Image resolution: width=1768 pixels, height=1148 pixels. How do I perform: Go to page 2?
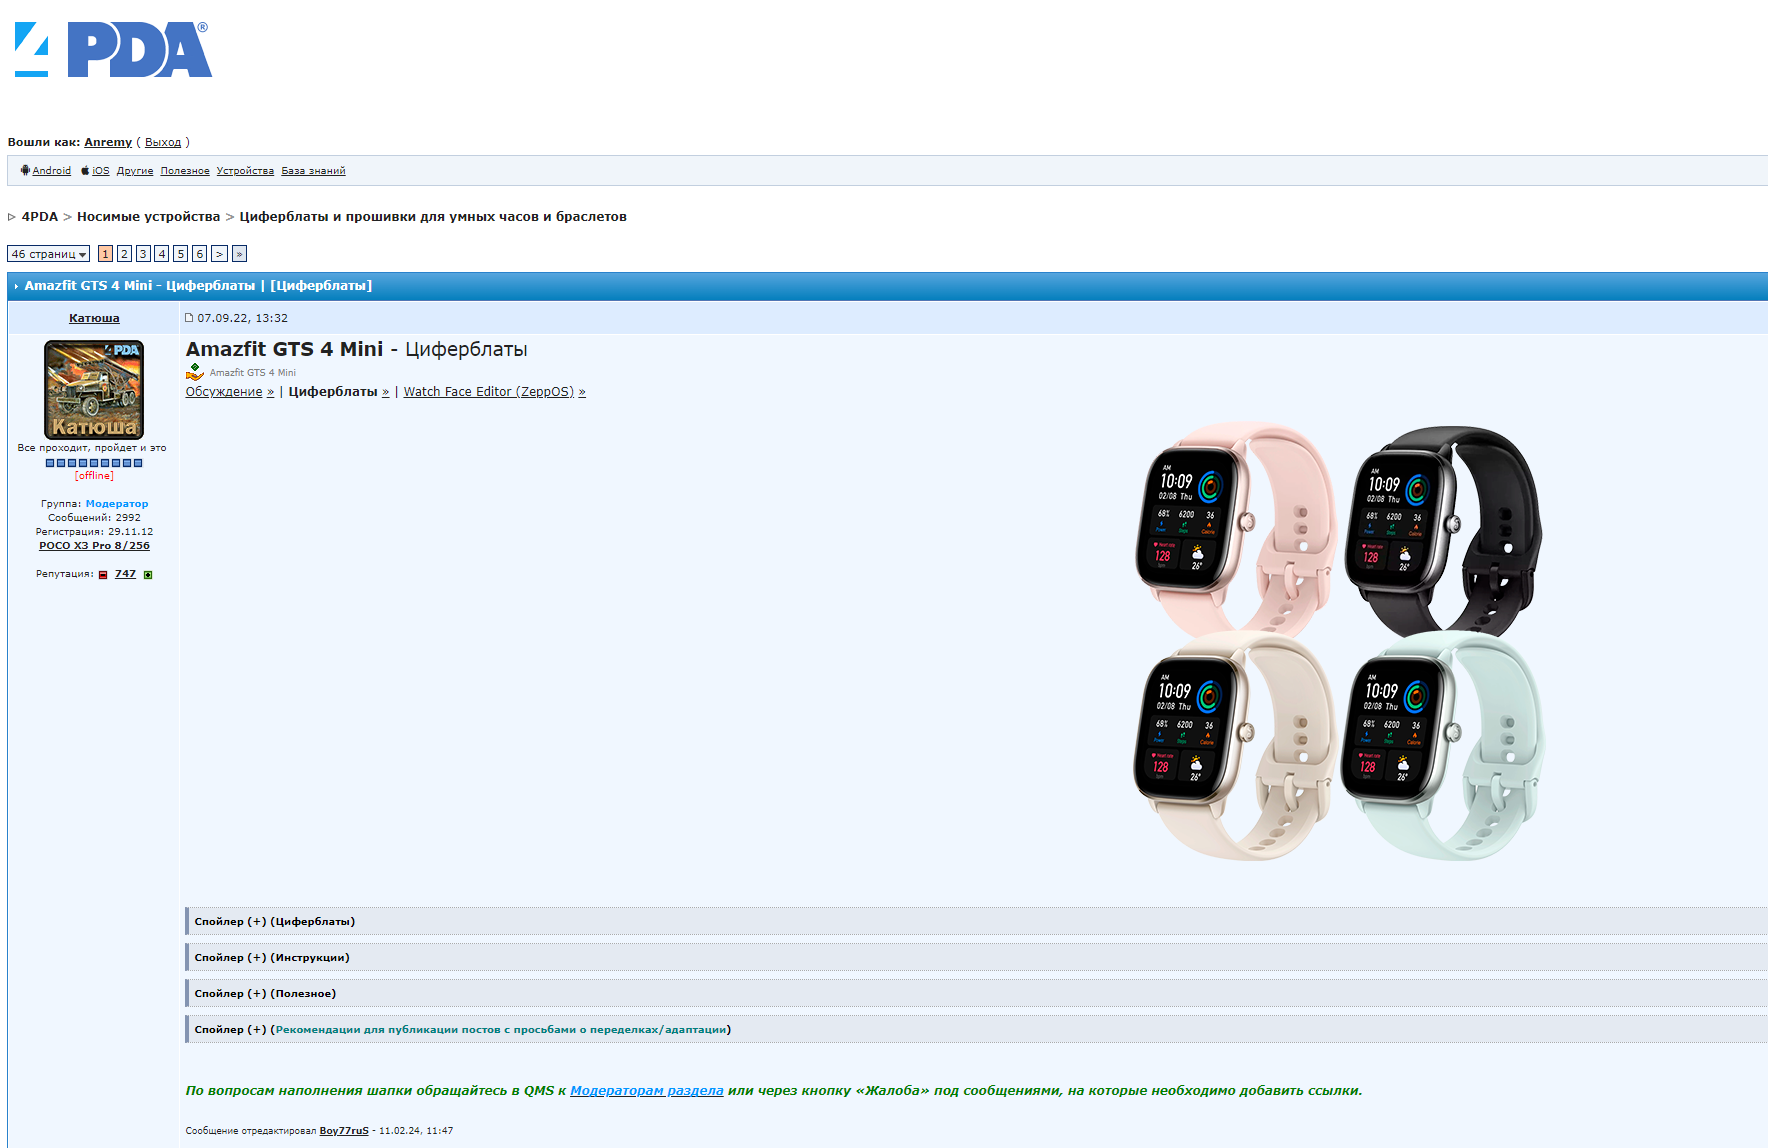(124, 254)
